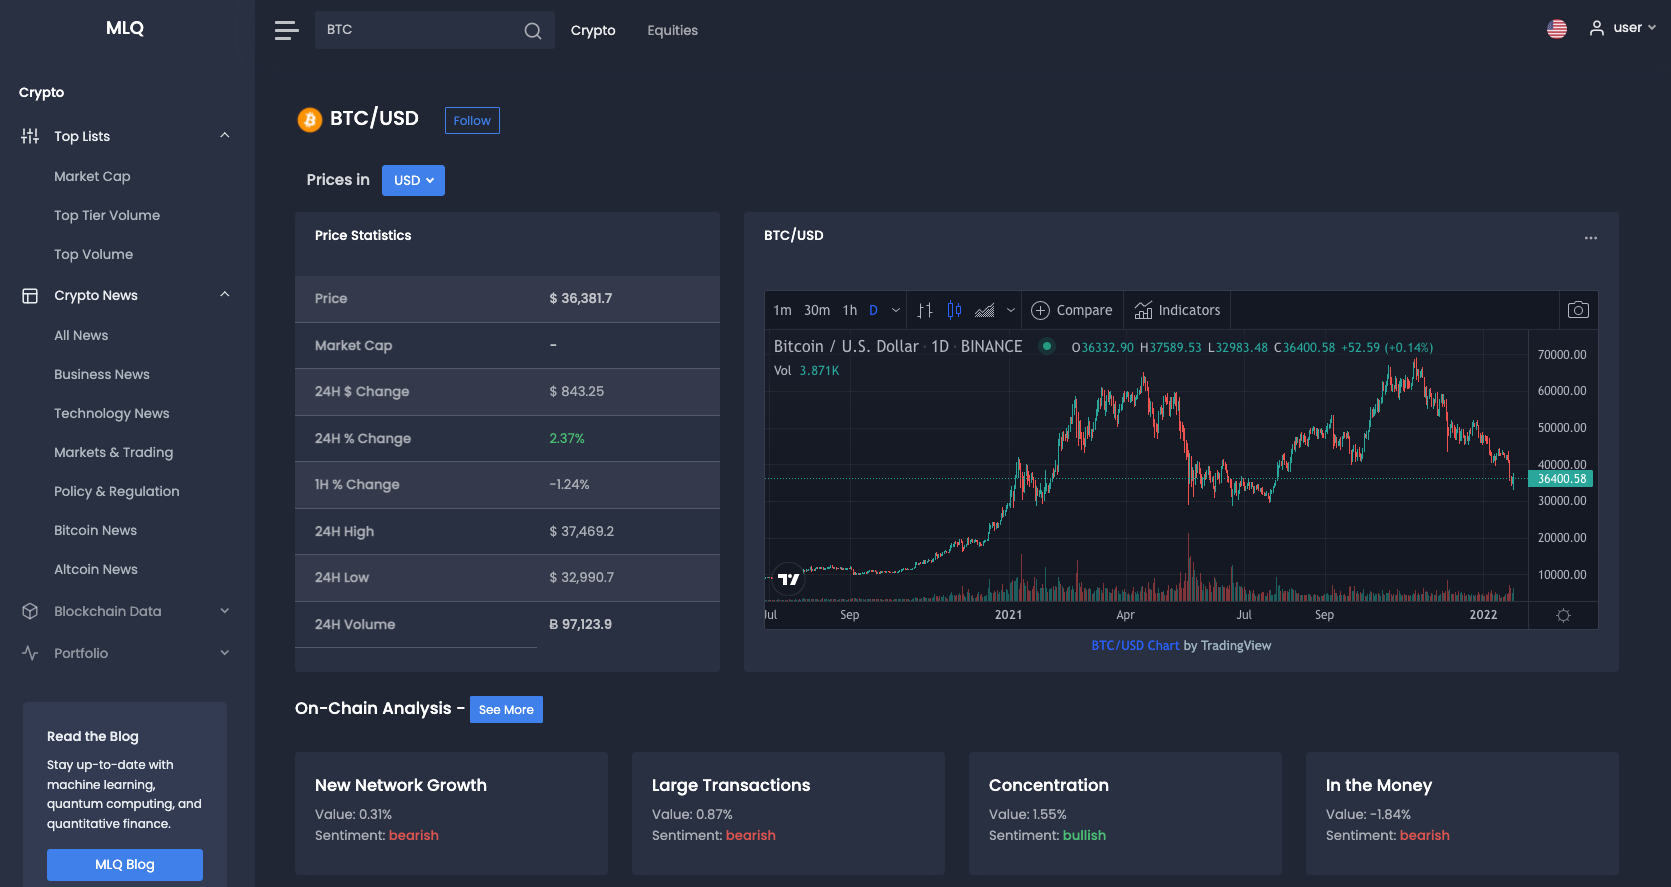Screen dimensions: 1671x887
Task: Click the Portfolio pulse icon
Action: [x=30, y=653]
